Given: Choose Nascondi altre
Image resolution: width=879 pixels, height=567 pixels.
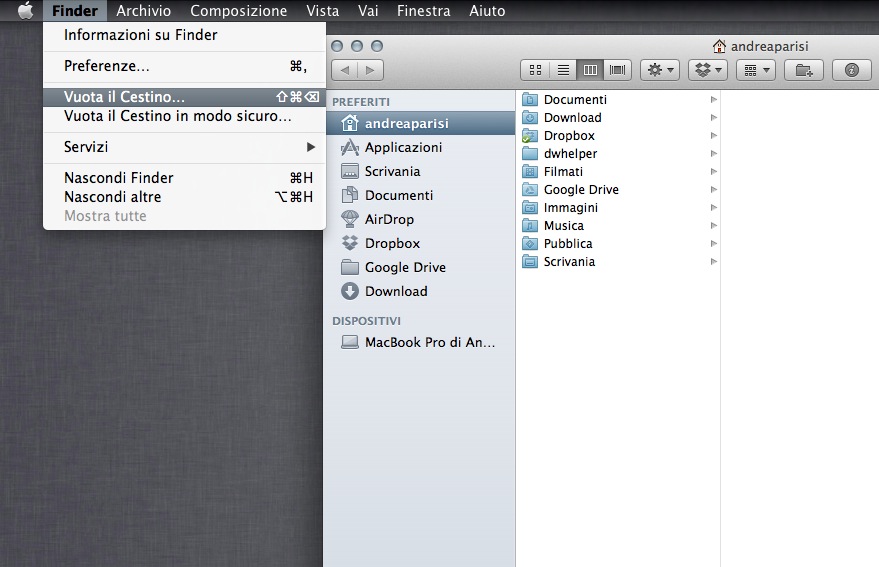Looking at the screenshot, I should (x=184, y=197).
